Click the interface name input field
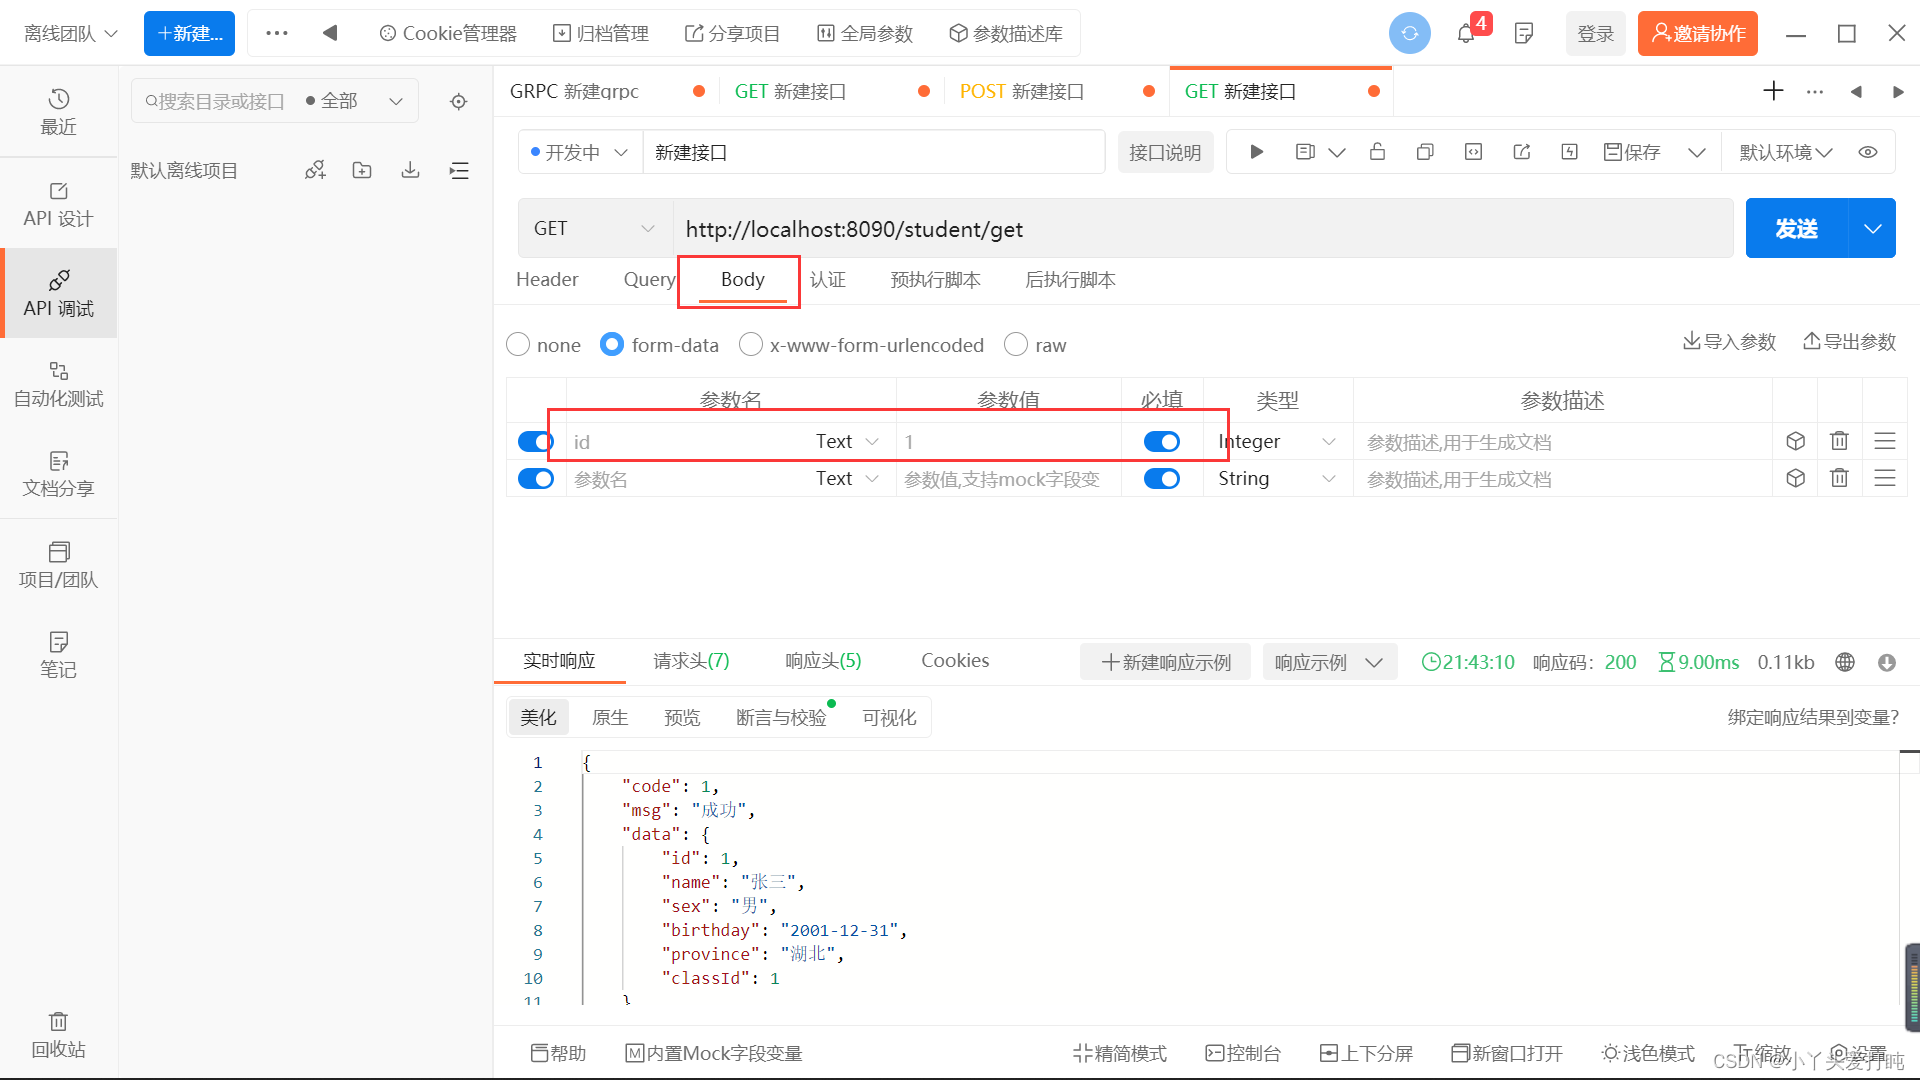Screen dimensions: 1920x1080 pyautogui.click(x=874, y=152)
